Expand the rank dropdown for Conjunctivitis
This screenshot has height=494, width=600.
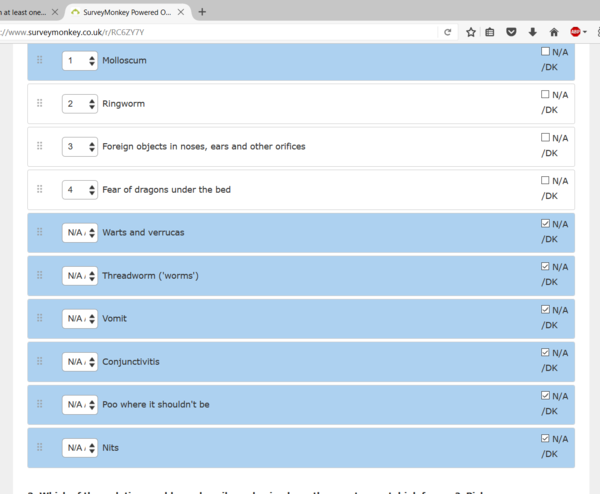pos(79,362)
